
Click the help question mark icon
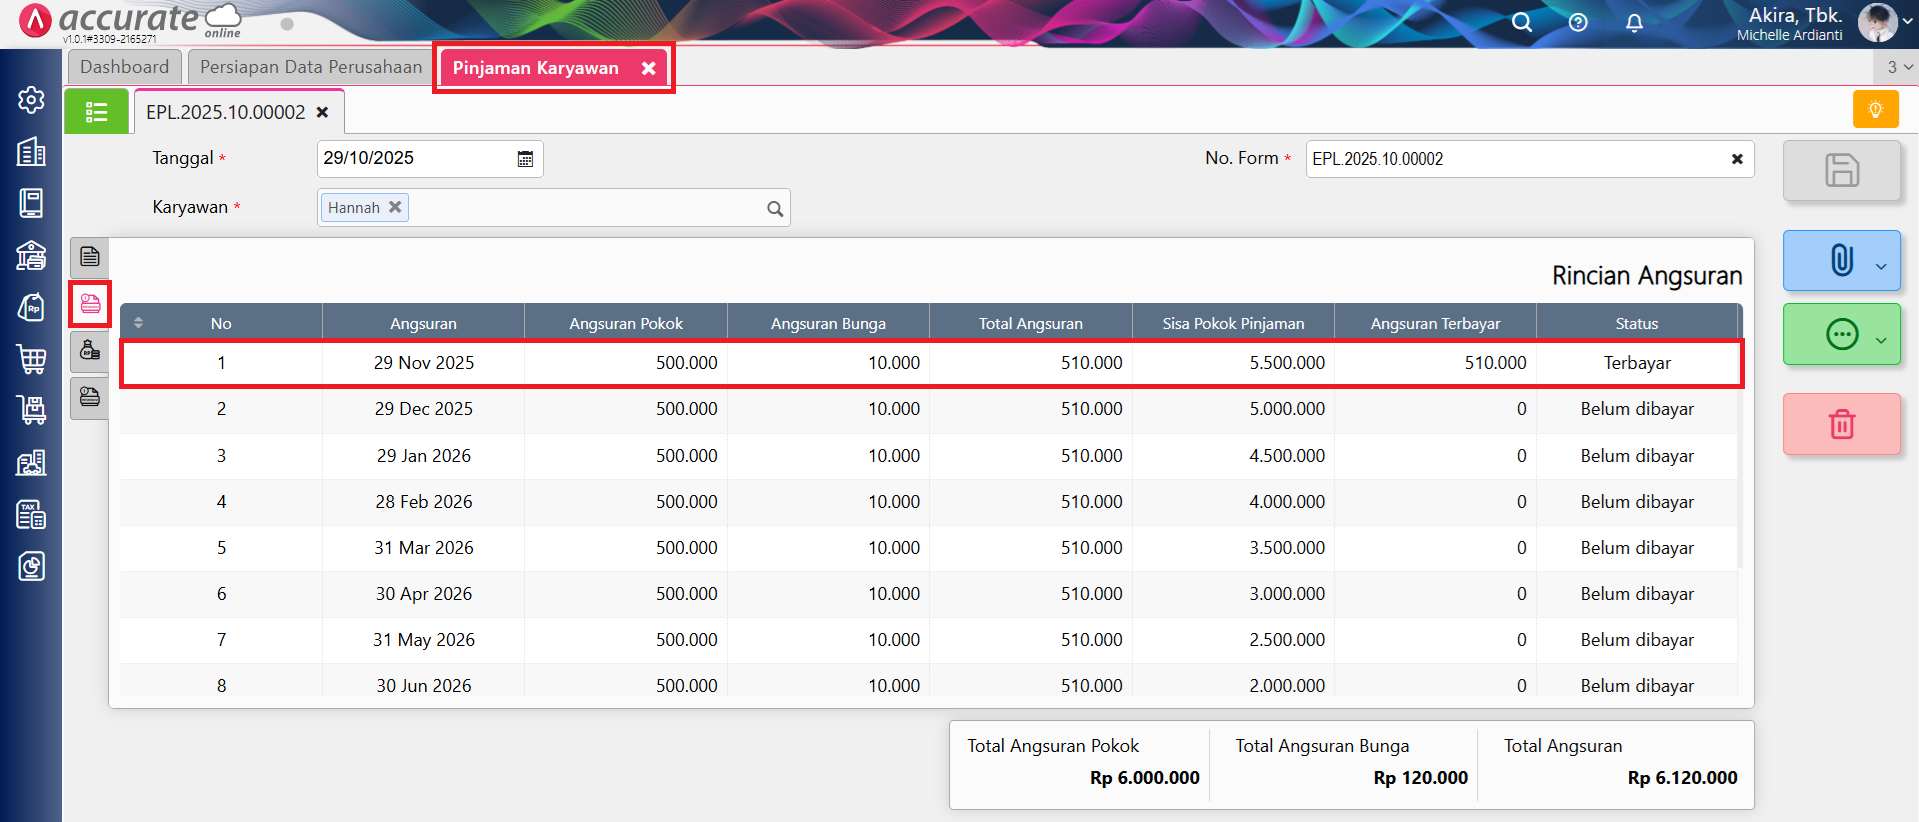point(1578,23)
